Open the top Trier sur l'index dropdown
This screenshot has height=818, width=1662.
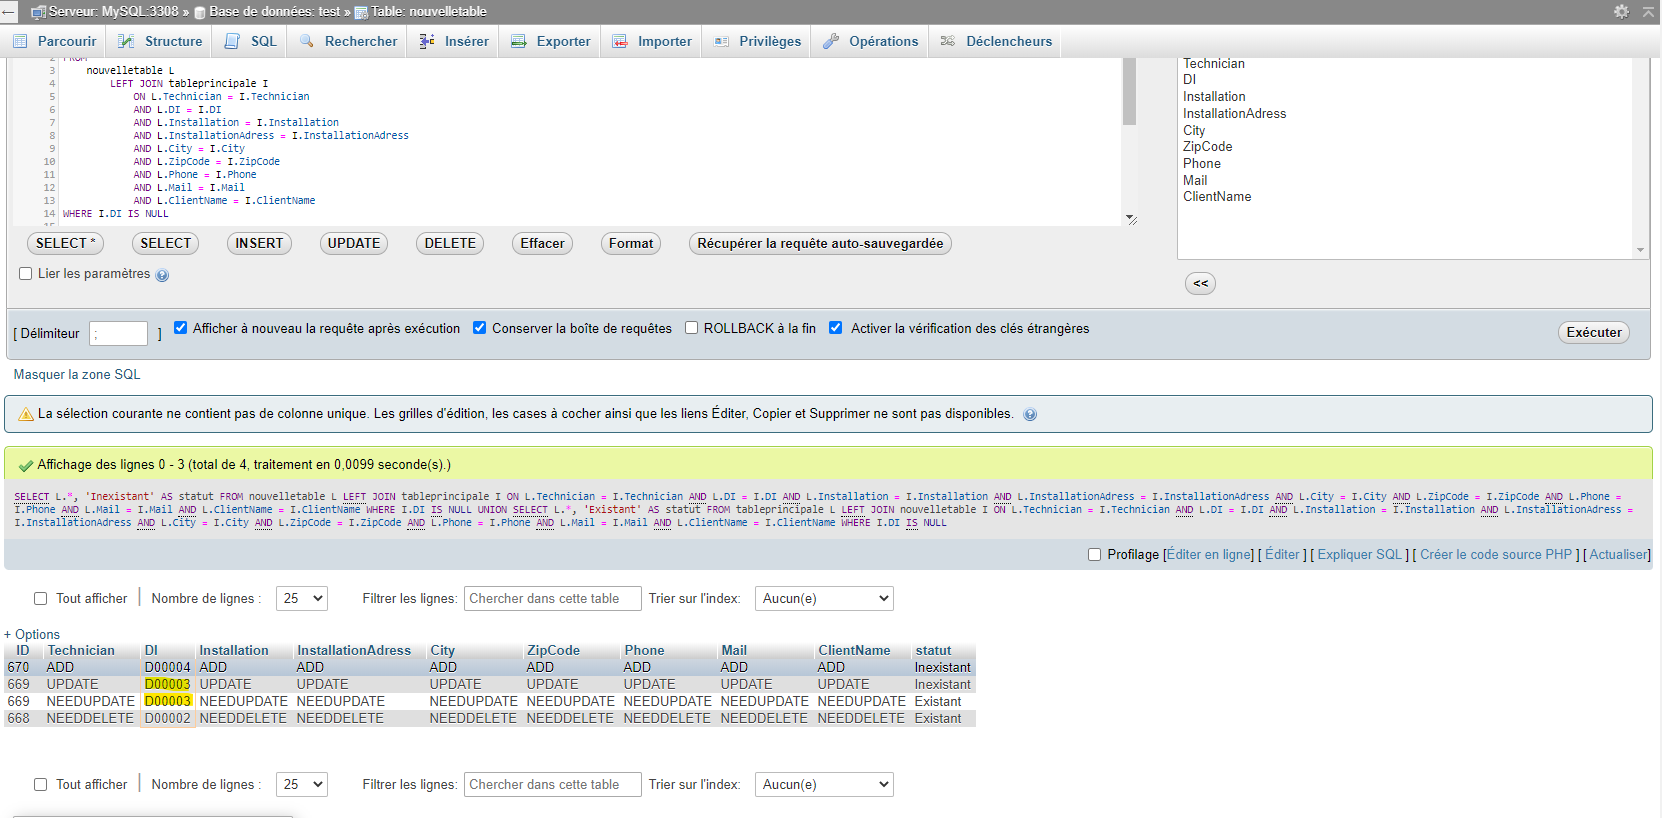pos(823,598)
